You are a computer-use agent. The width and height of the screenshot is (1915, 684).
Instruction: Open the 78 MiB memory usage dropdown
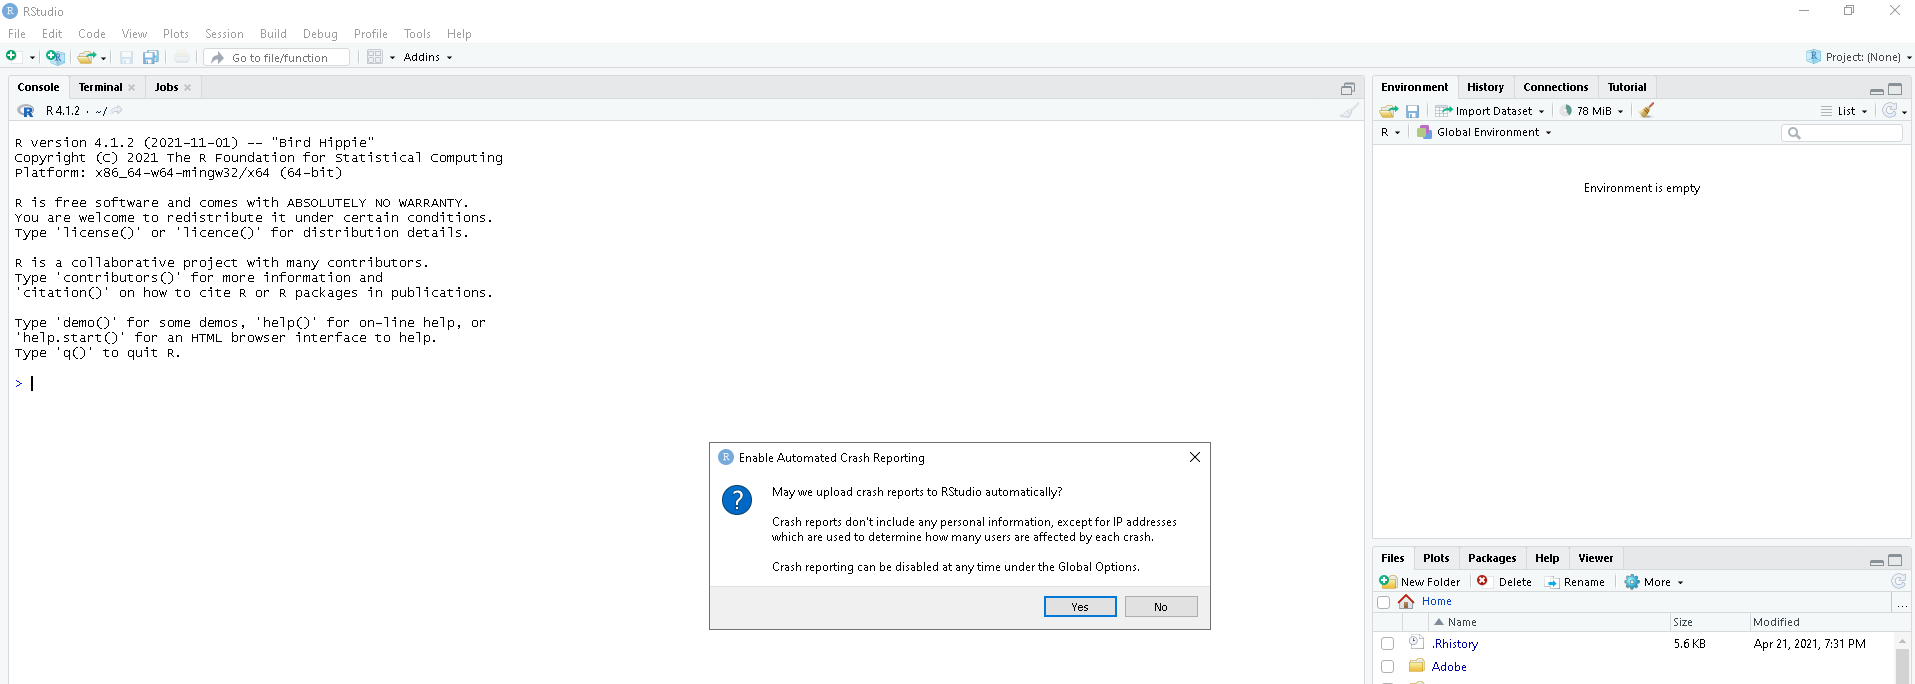click(1592, 111)
